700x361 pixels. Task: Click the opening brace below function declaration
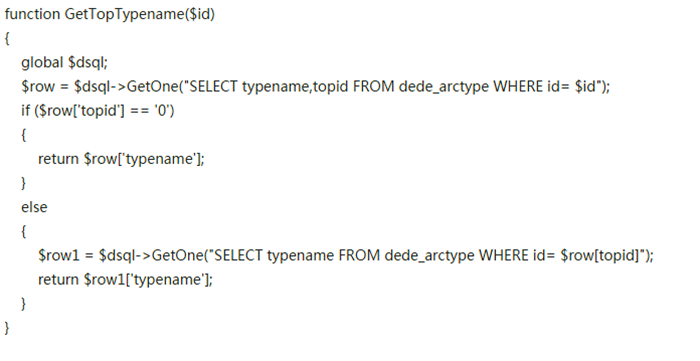[7, 38]
